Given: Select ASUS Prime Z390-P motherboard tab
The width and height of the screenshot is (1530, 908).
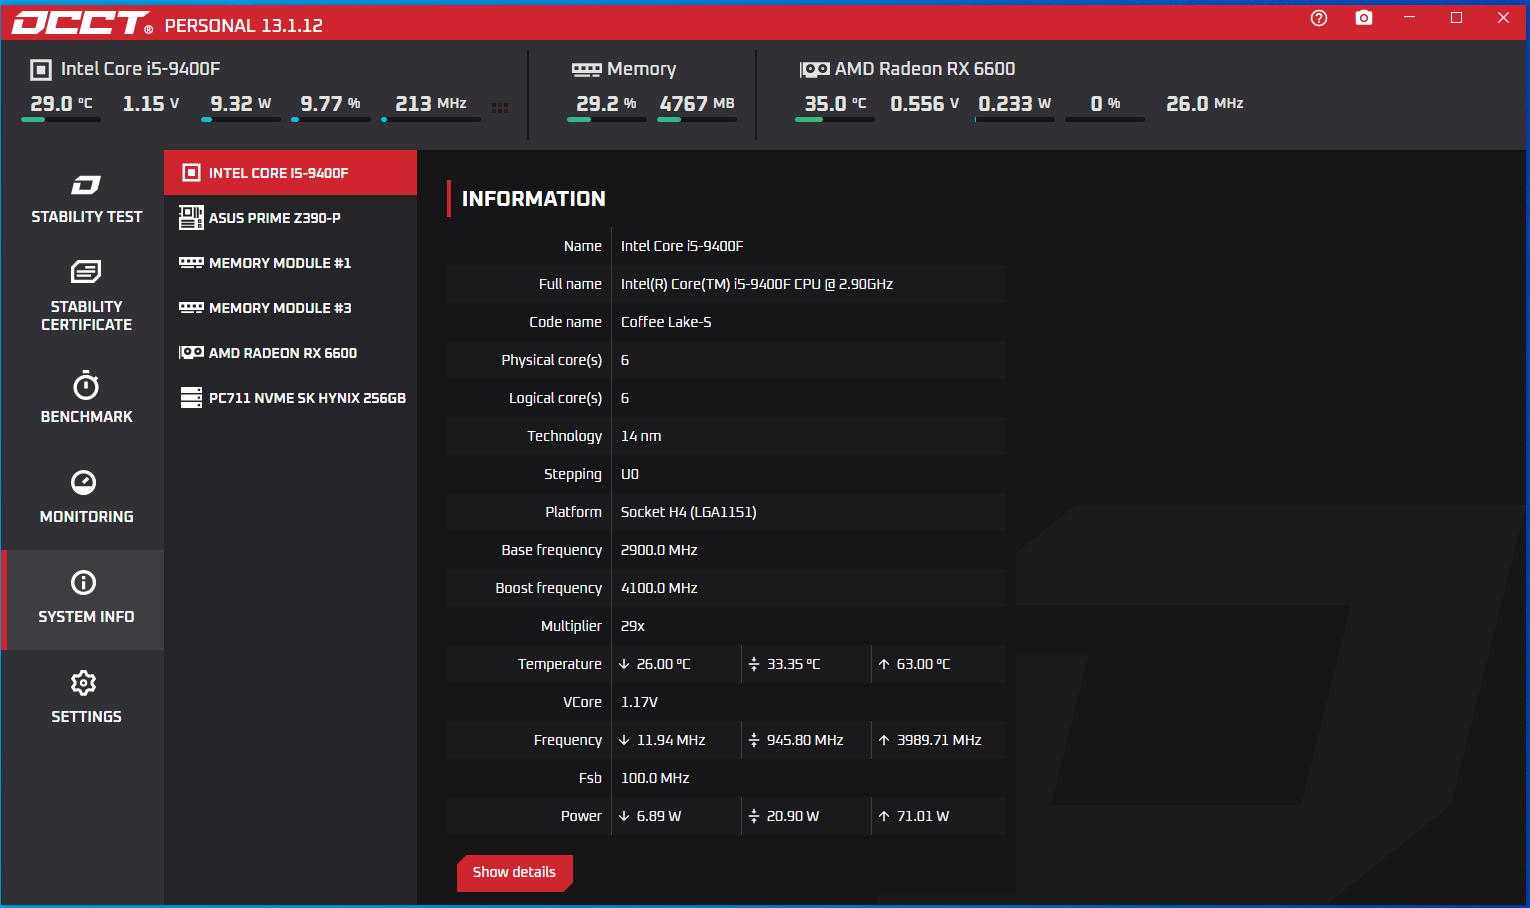Looking at the screenshot, I should [x=290, y=218].
